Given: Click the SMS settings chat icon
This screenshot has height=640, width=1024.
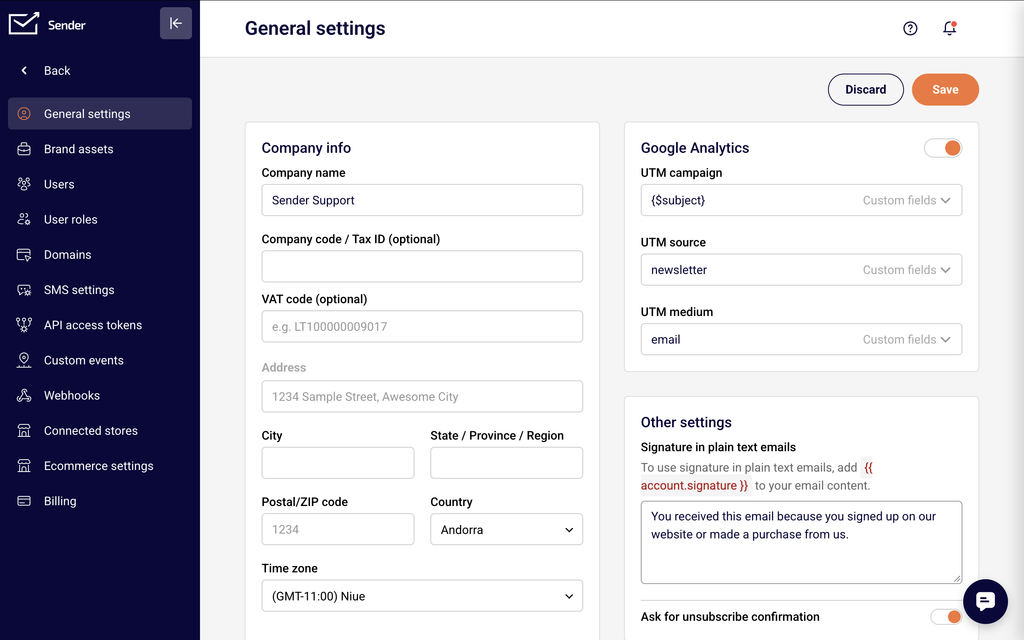Looking at the screenshot, I should tap(24, 290).
